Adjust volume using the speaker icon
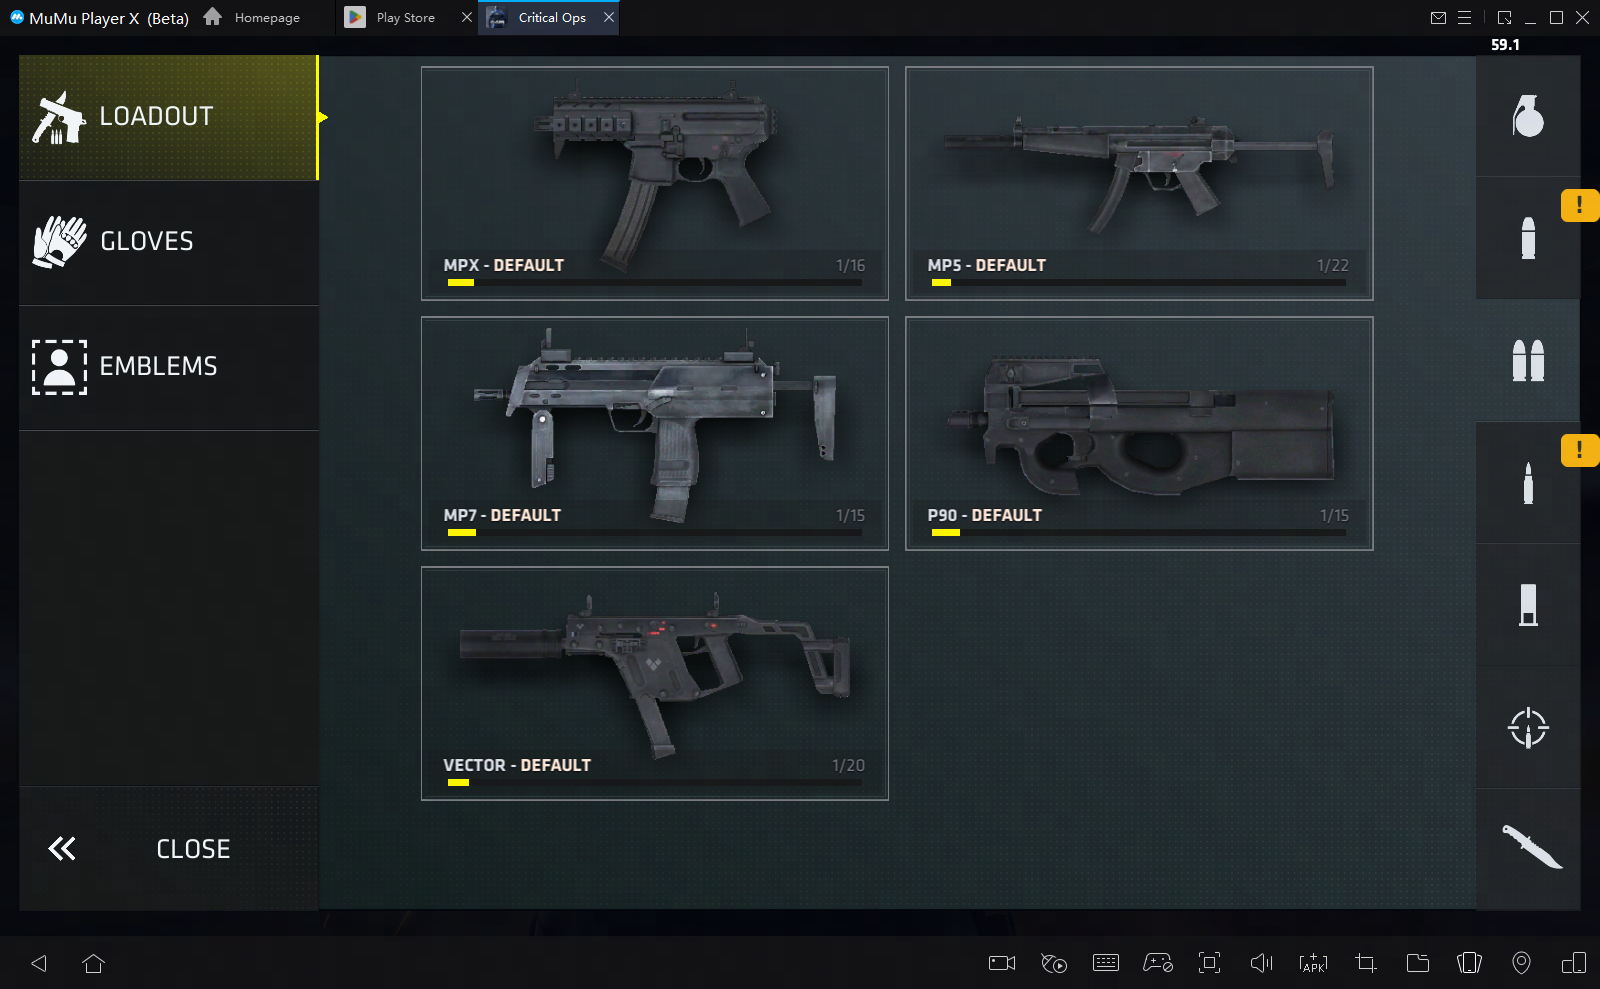The height and width of the screenshot is (989, 1600). point(1262,963)
